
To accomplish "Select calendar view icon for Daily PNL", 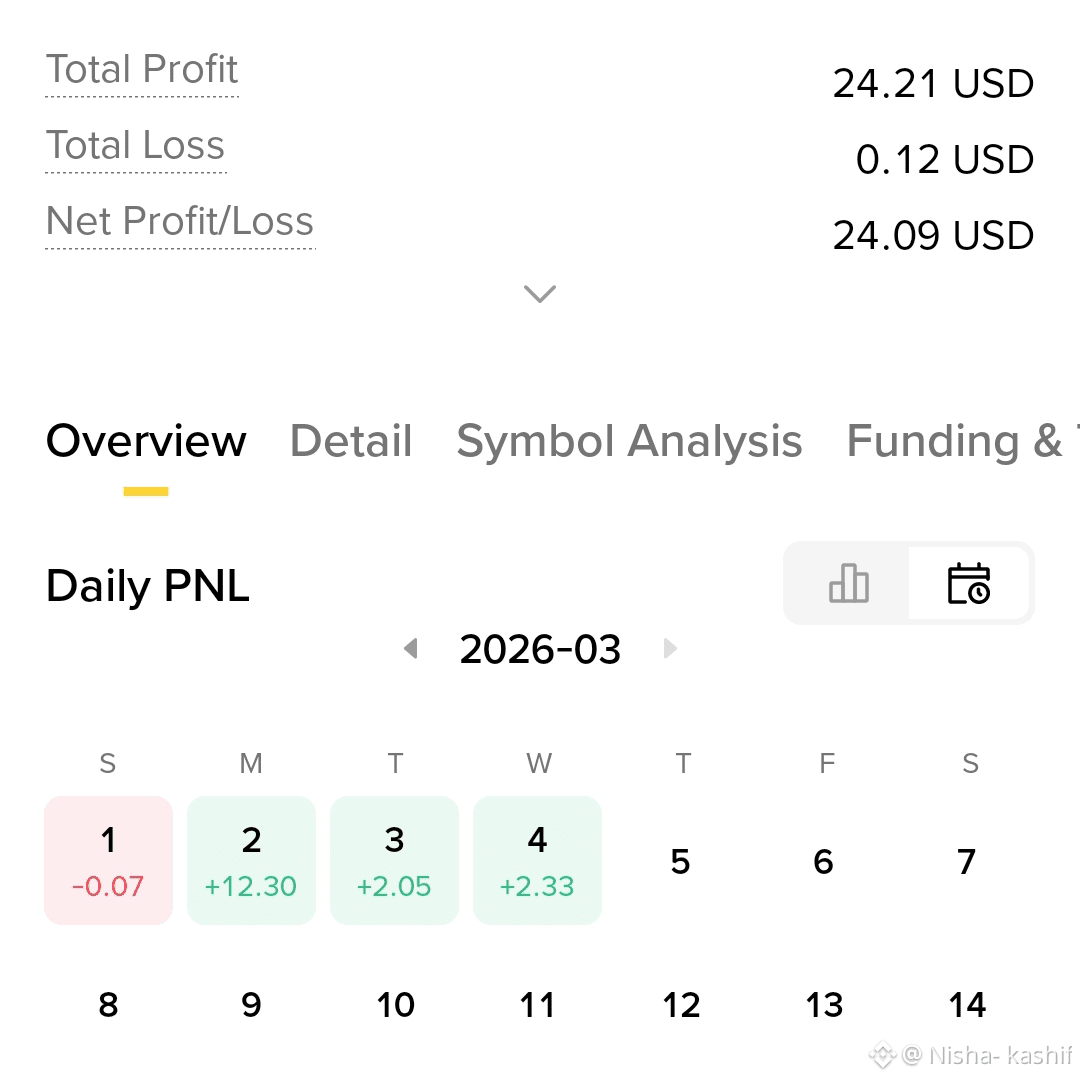I will (968, 583).
